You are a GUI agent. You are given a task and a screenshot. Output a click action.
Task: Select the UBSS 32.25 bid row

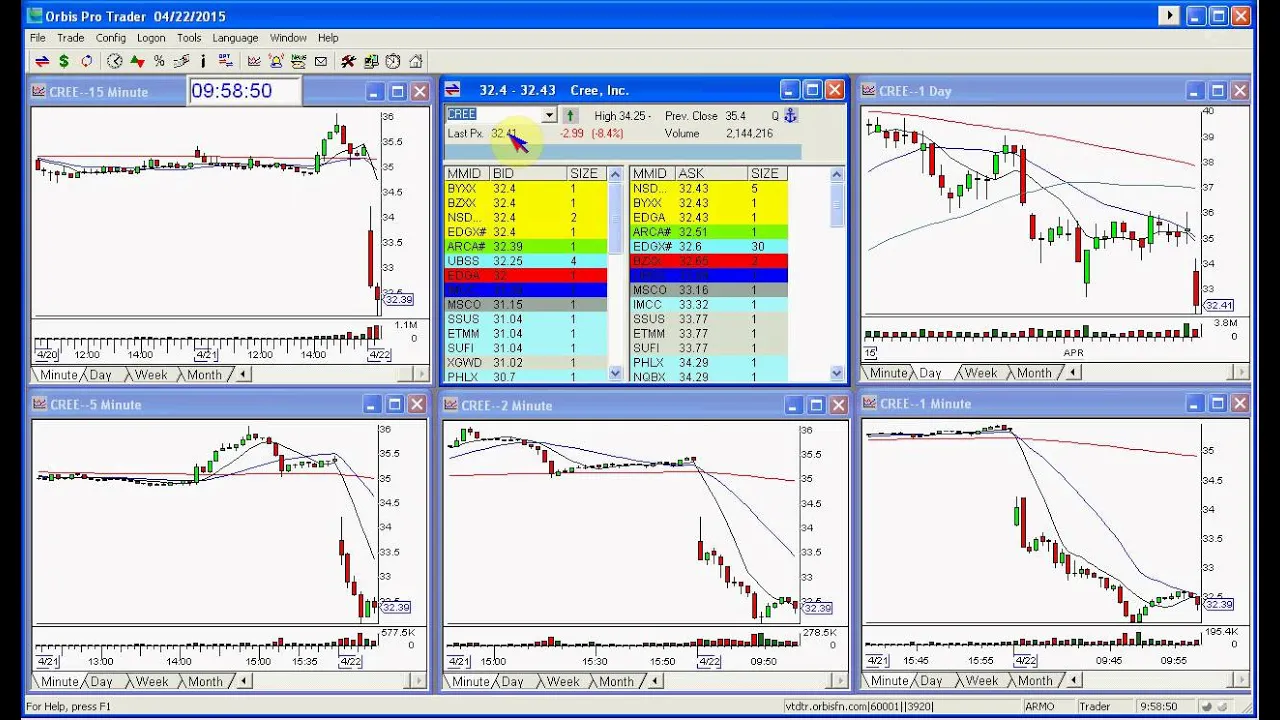[526, 261]
